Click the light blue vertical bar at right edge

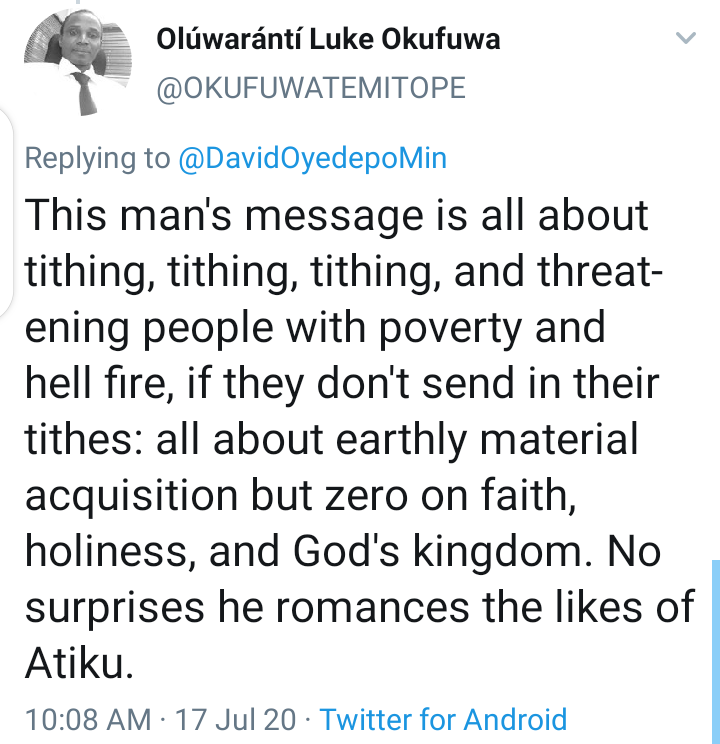(x=716, y=652)
